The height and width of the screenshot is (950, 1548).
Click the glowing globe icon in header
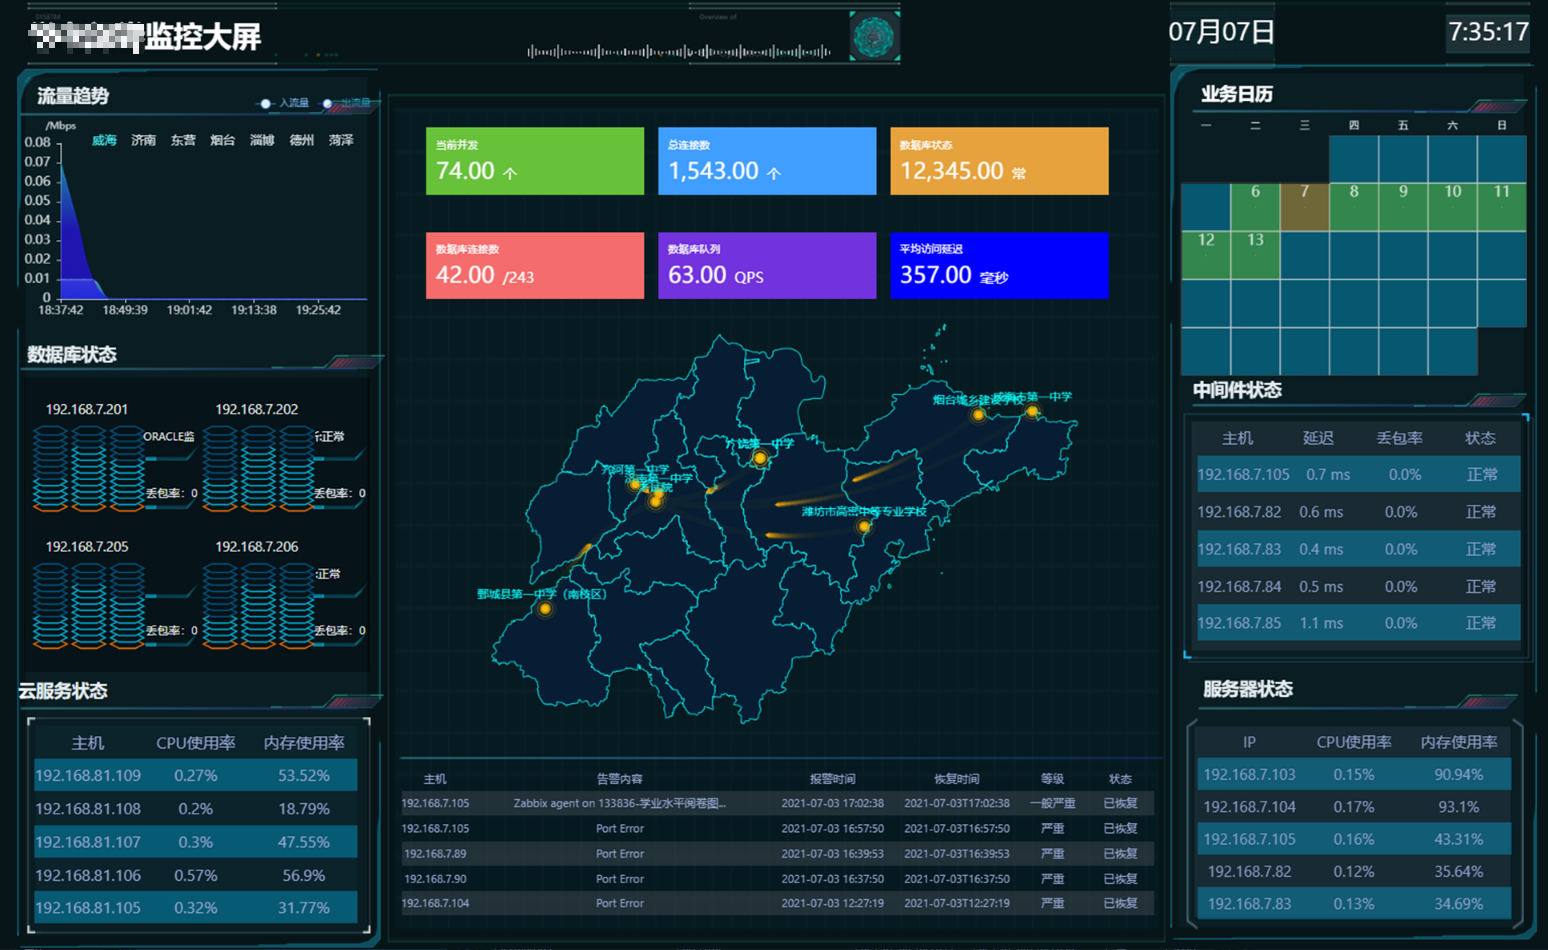(x=874, y=37)
